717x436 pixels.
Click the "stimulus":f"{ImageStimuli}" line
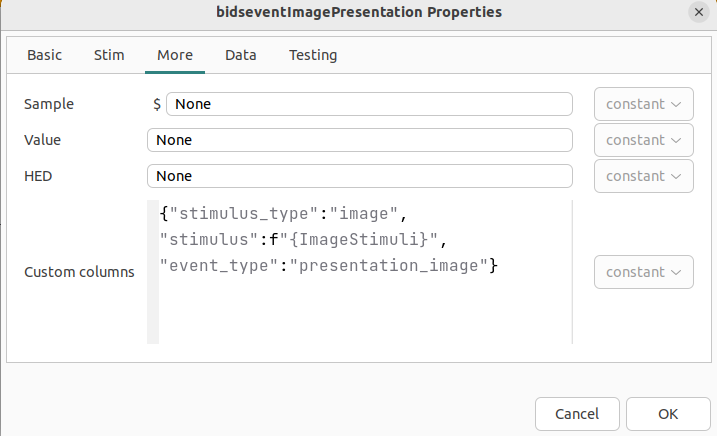point(303,239)
